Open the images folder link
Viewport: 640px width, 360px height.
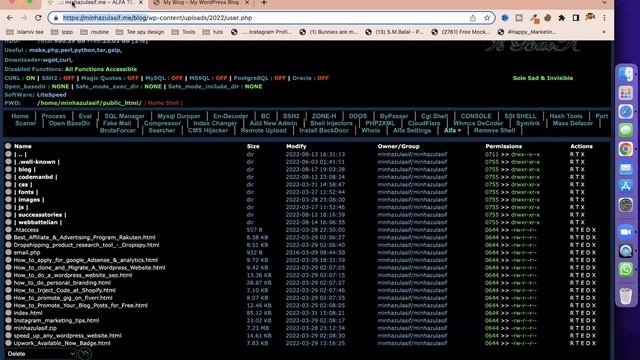29,200
